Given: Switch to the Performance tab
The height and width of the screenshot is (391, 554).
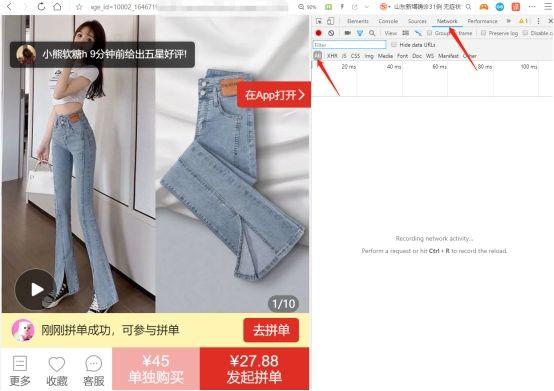Looking at the screenshot, I should (x=482, y=21).
